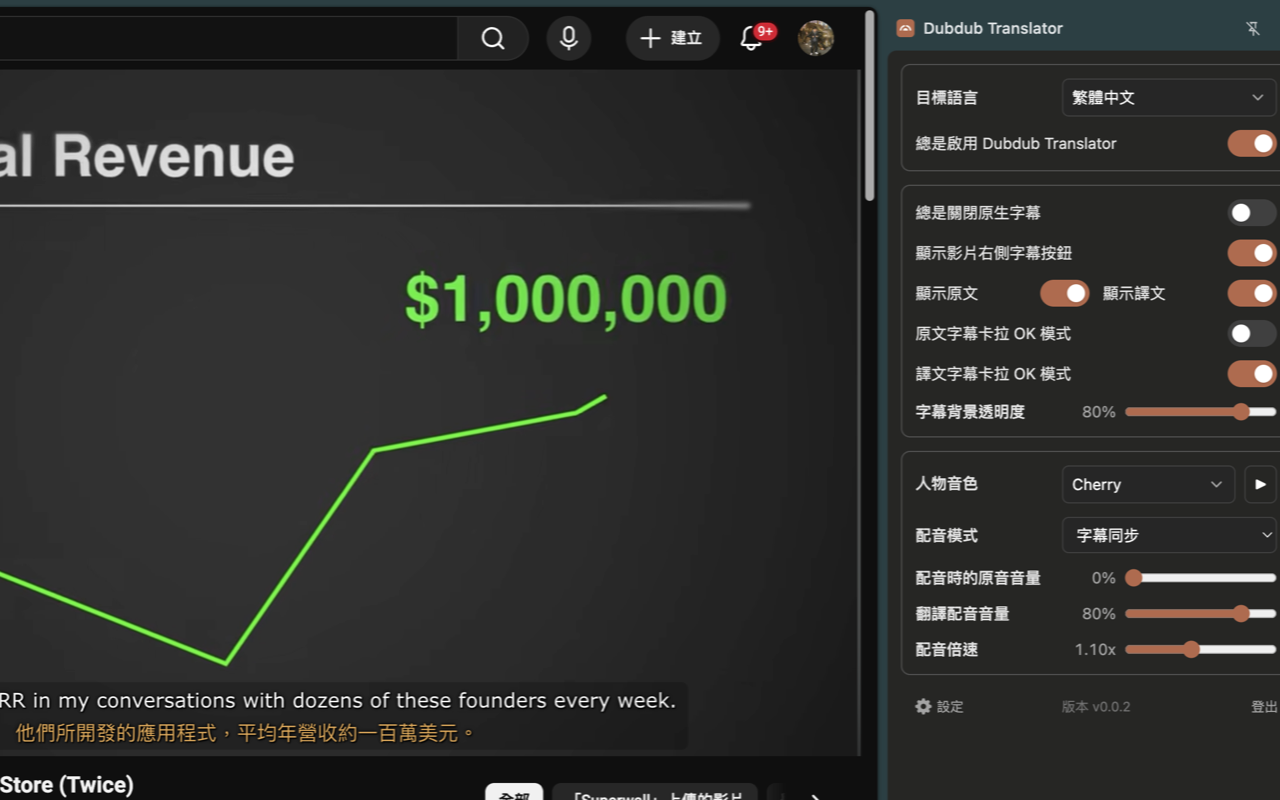This screenshot has width=1280, height=800.
Task: Enable 總是關閉原生字幕 switch
Action: click(x=1252, y=213)
